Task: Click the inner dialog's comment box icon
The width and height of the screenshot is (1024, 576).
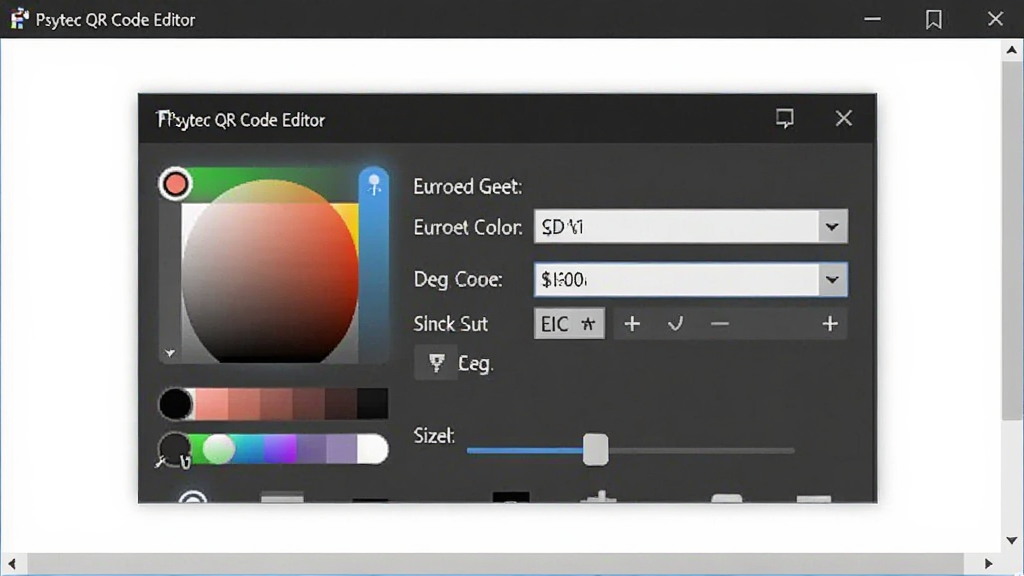Action: tap(785, 118)
